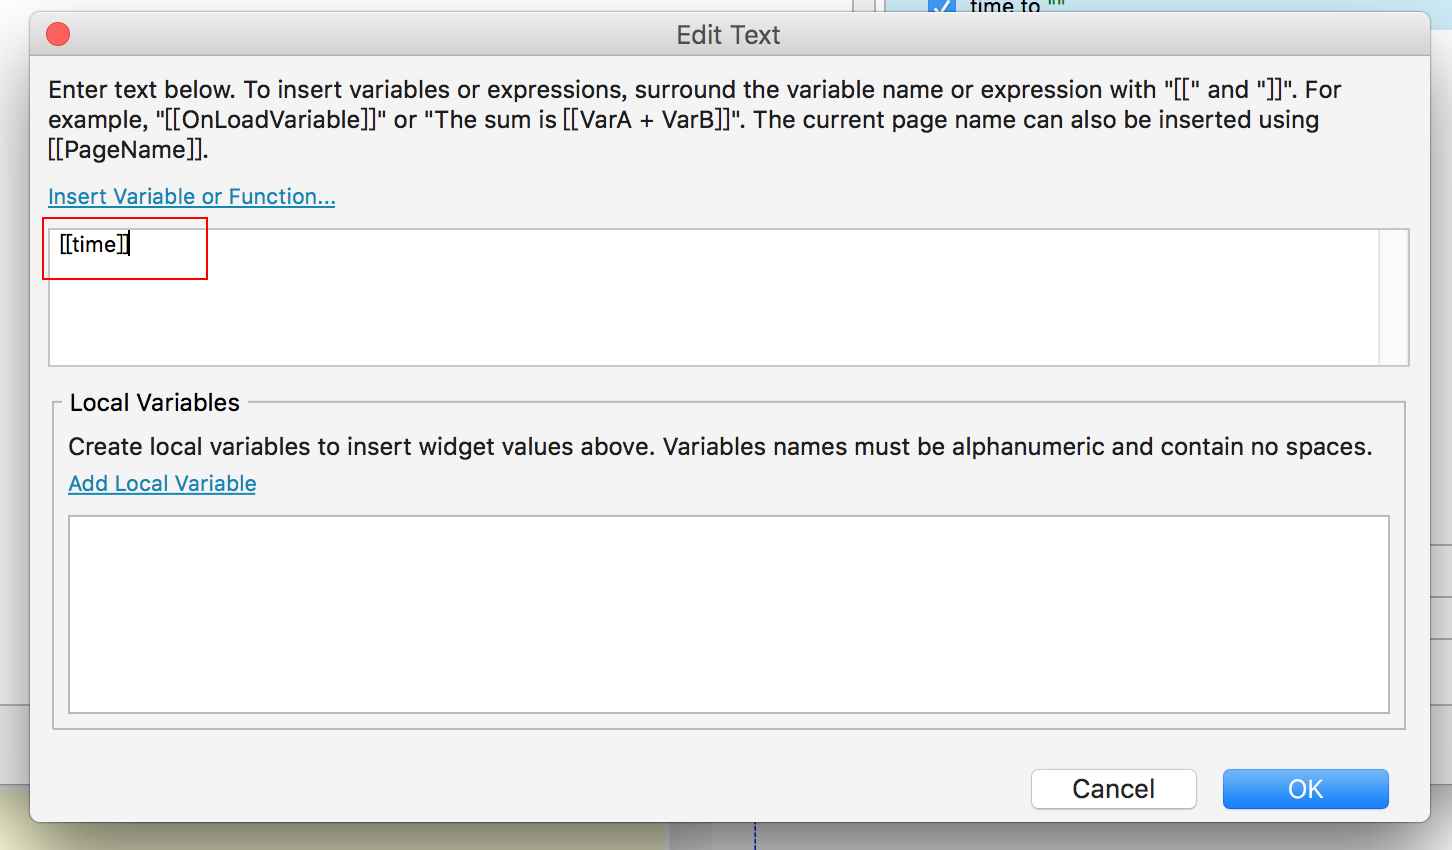Click the empty local variables list

[728, 614]
